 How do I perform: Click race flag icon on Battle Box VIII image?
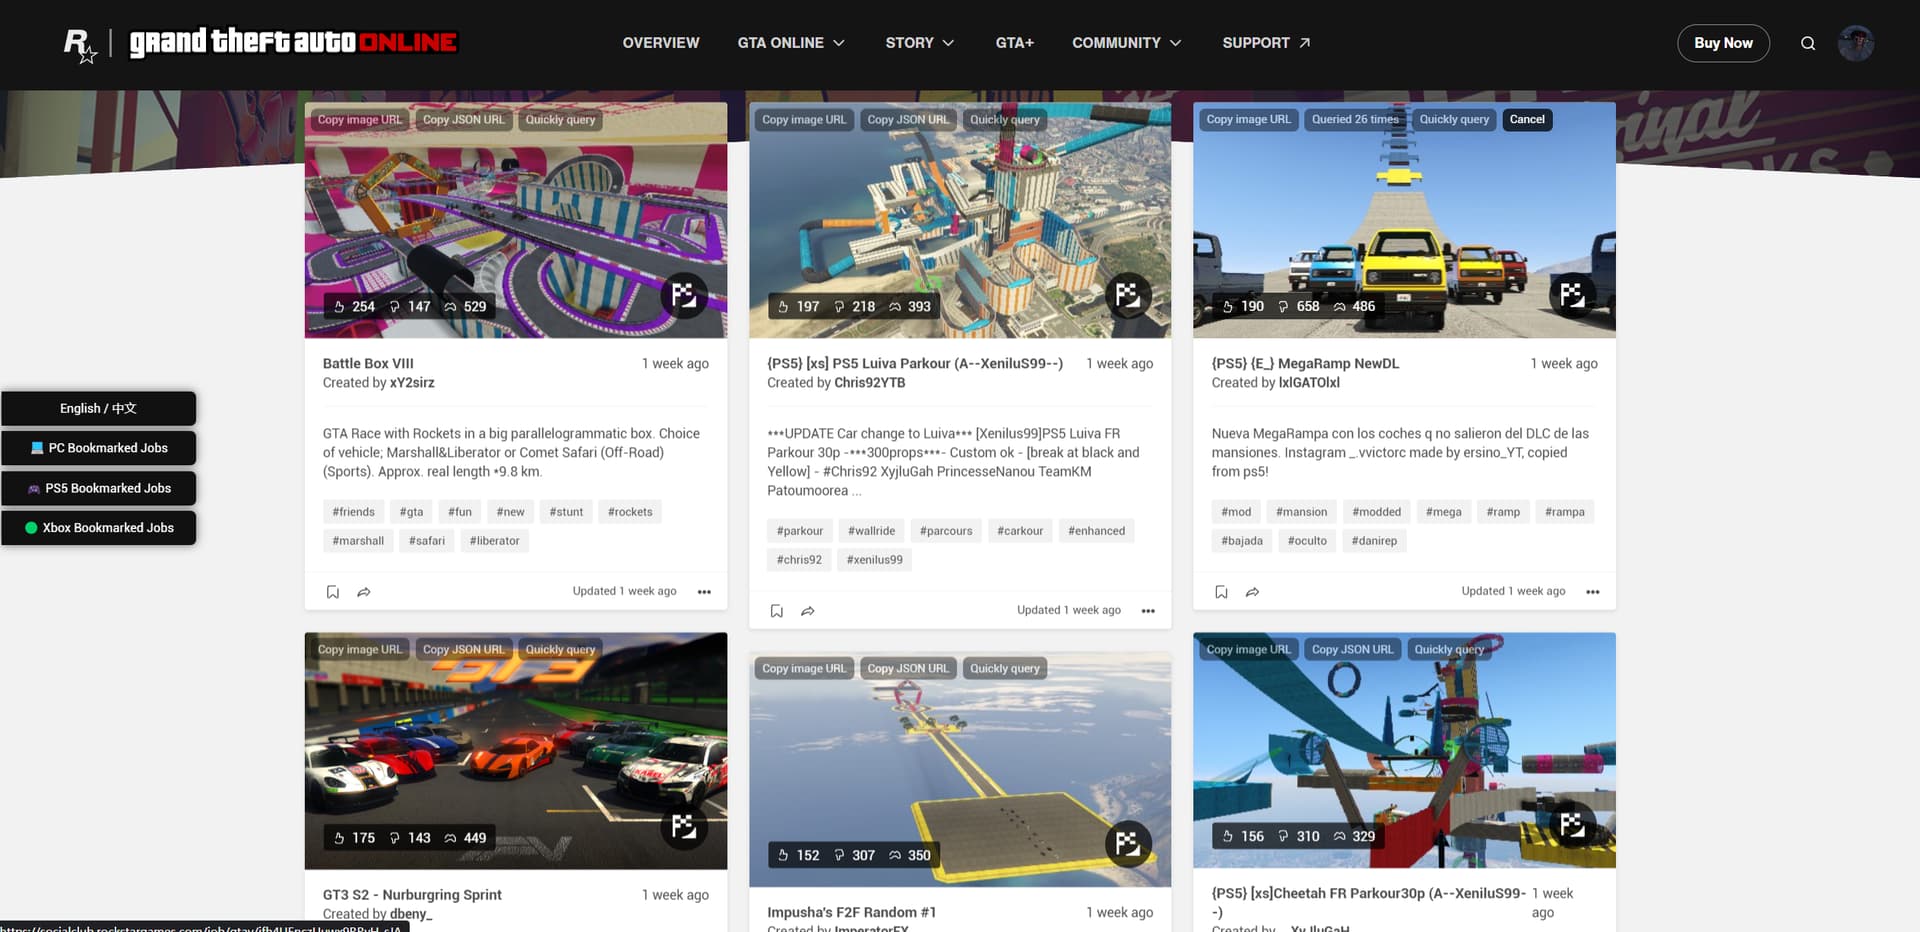tap(684, 296)
